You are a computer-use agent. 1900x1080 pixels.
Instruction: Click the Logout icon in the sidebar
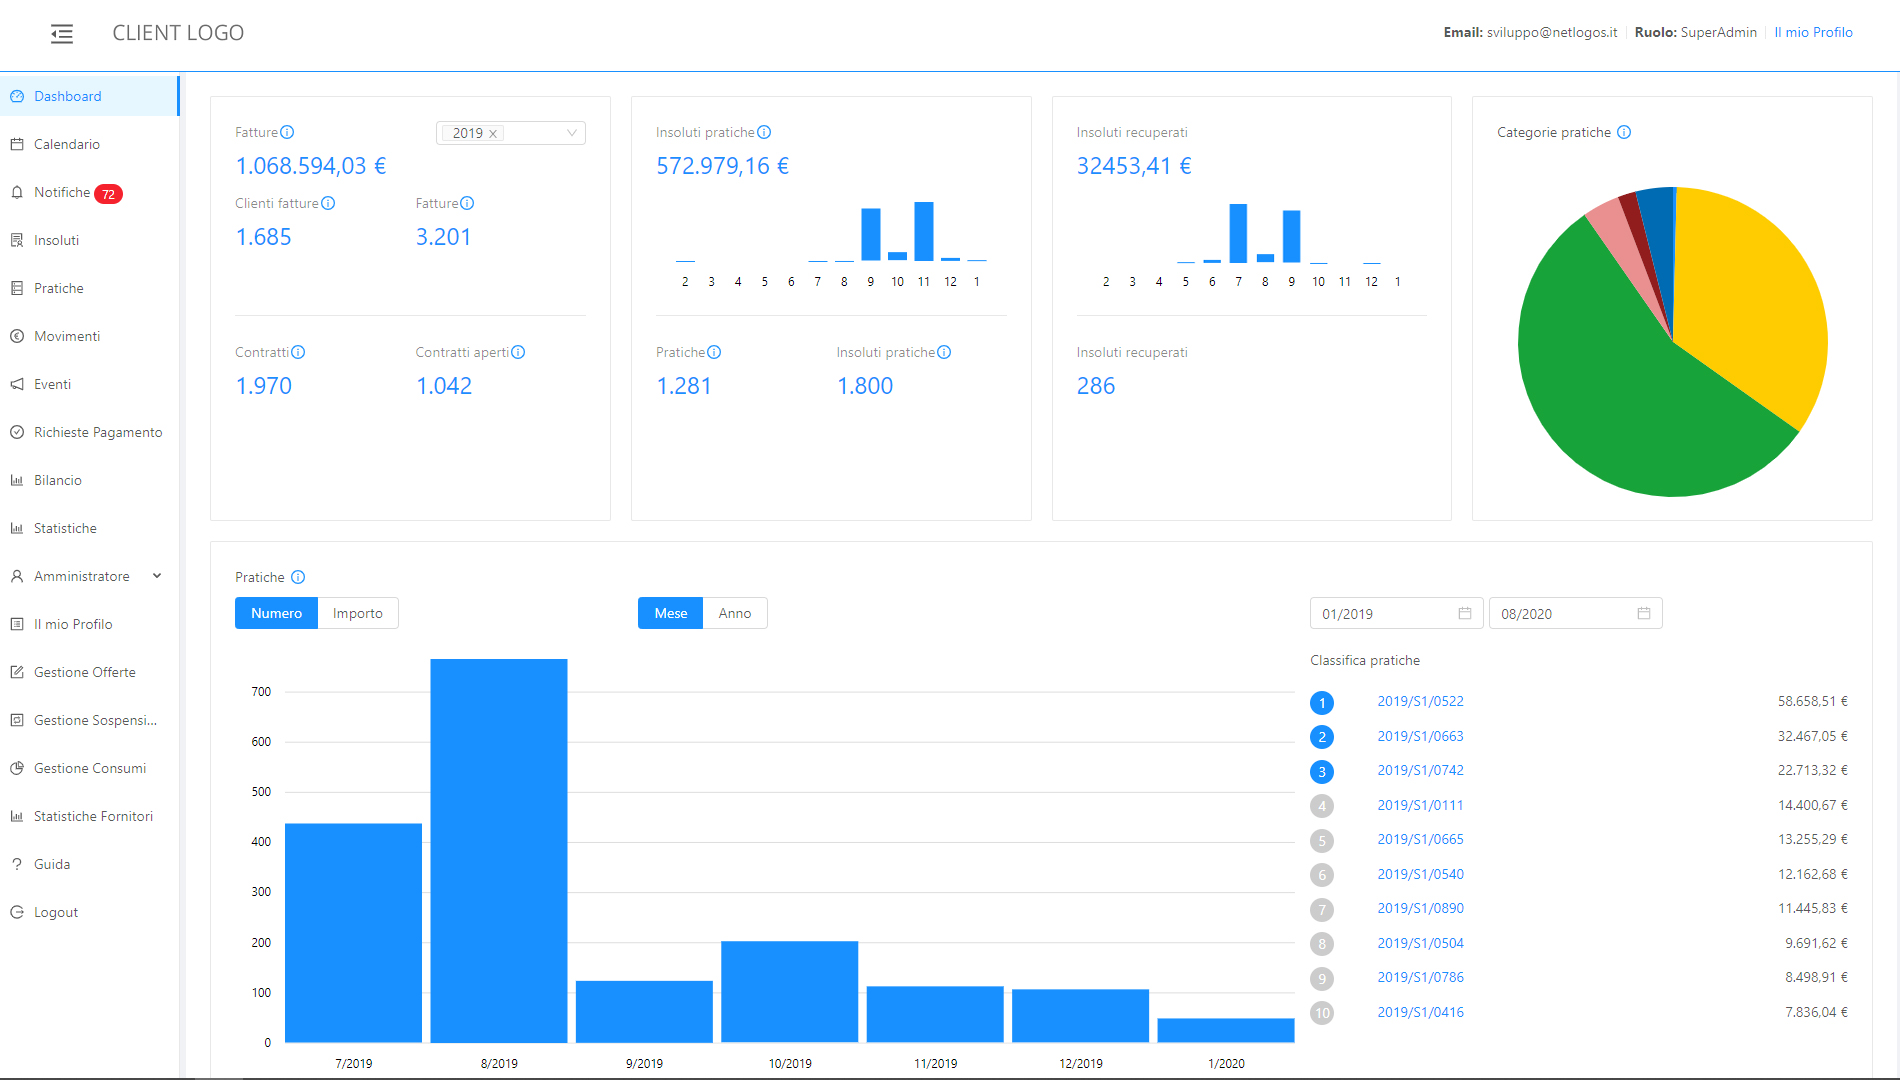pos(17,912)
